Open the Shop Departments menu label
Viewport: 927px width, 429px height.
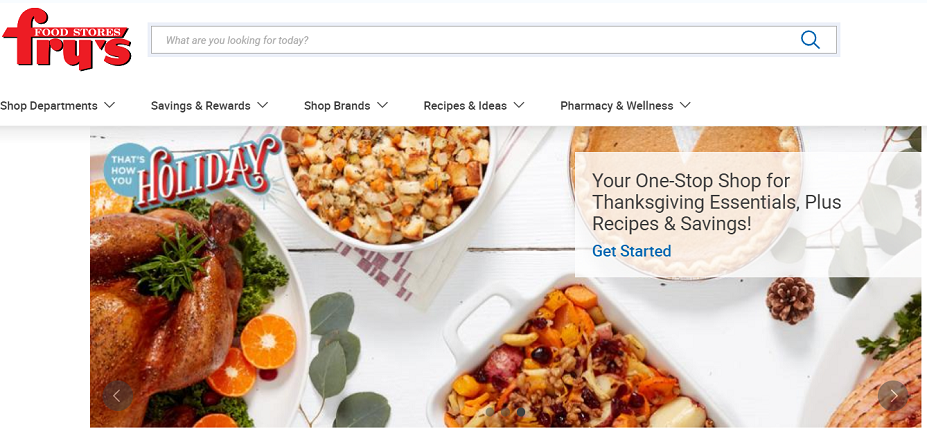[48, 106]
